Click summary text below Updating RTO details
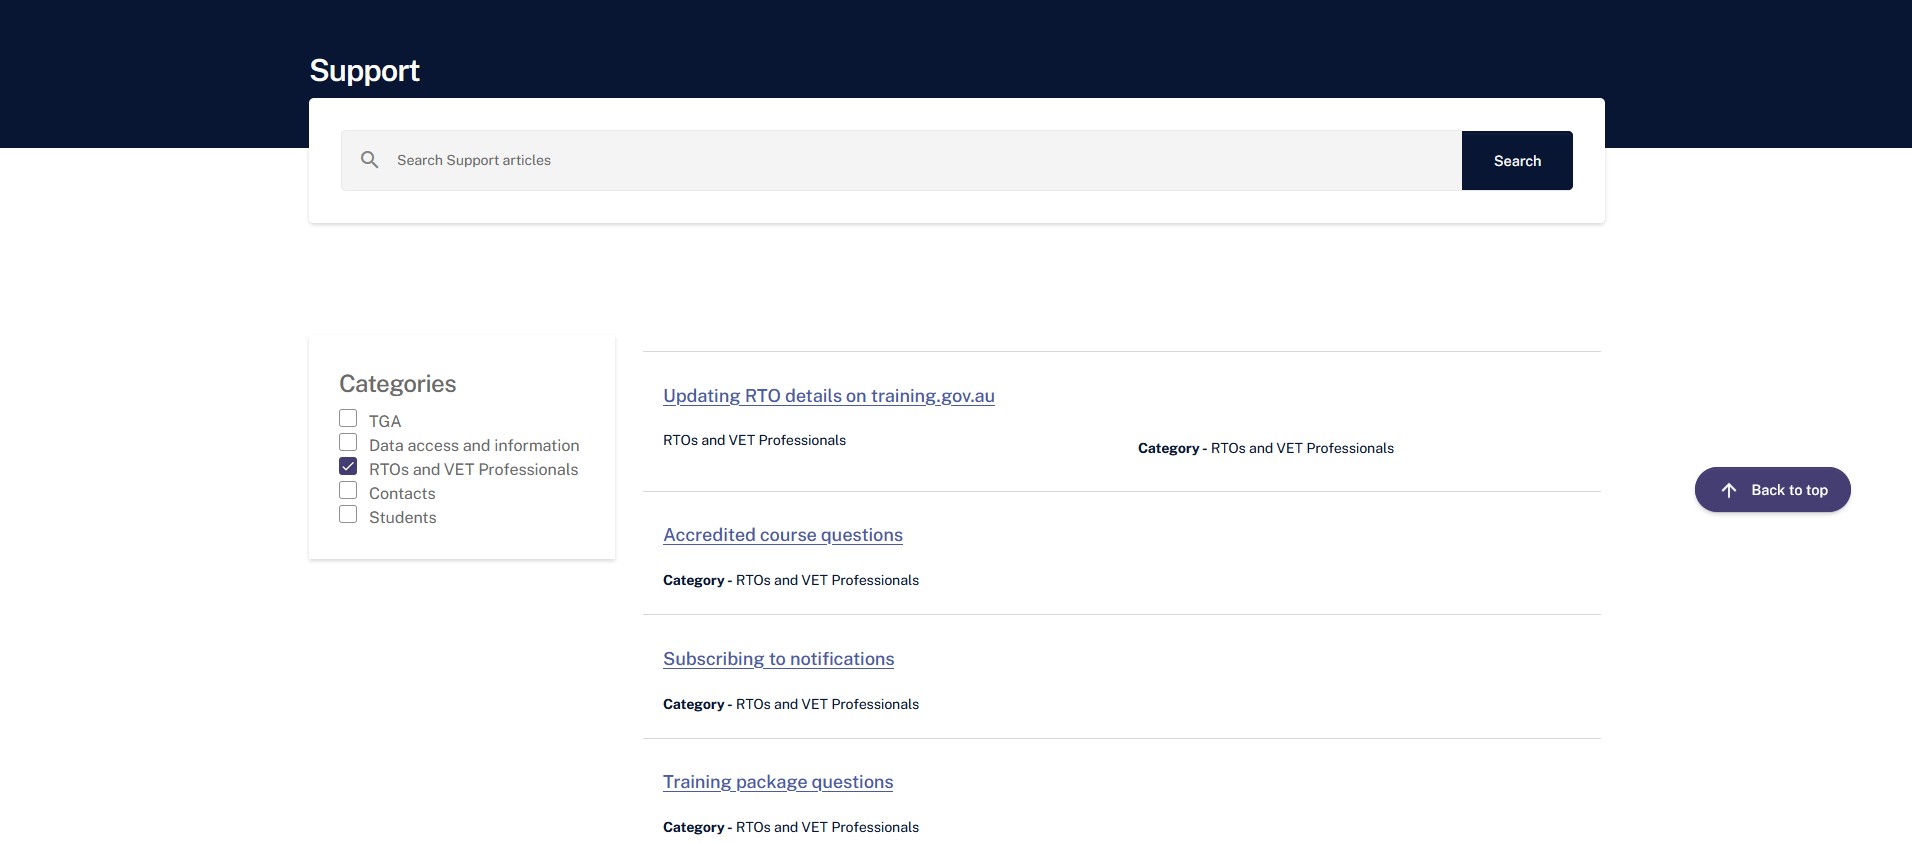1912x843 pixels. click(754, 440)
